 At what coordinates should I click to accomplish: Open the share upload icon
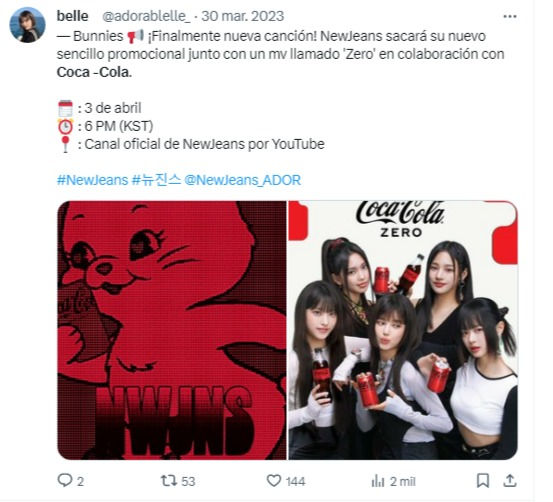pyautogui.click(x=510, y=480)
